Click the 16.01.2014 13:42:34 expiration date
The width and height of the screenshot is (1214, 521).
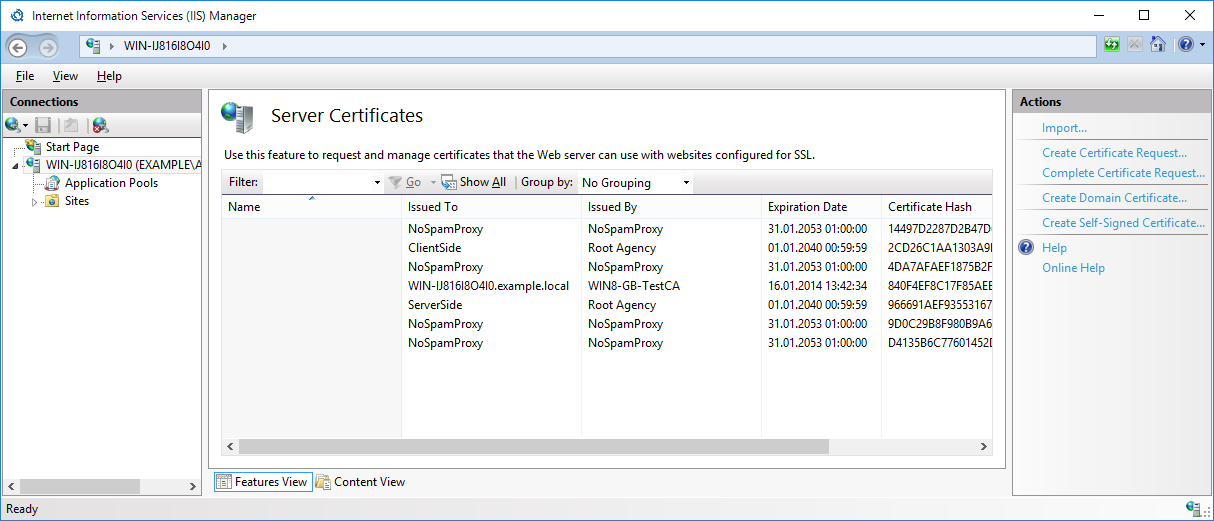tap(817, 286)
